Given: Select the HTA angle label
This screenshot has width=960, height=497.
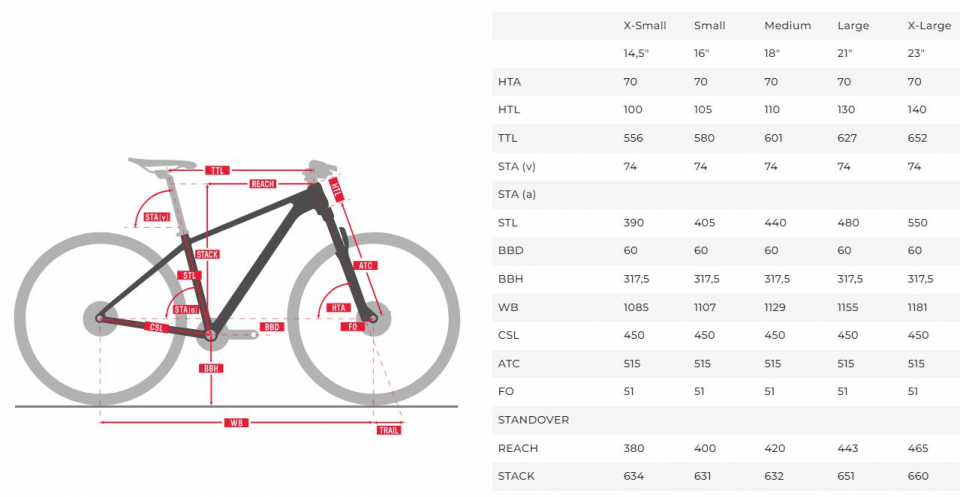Looking at the screenshot, I should 339,308.
